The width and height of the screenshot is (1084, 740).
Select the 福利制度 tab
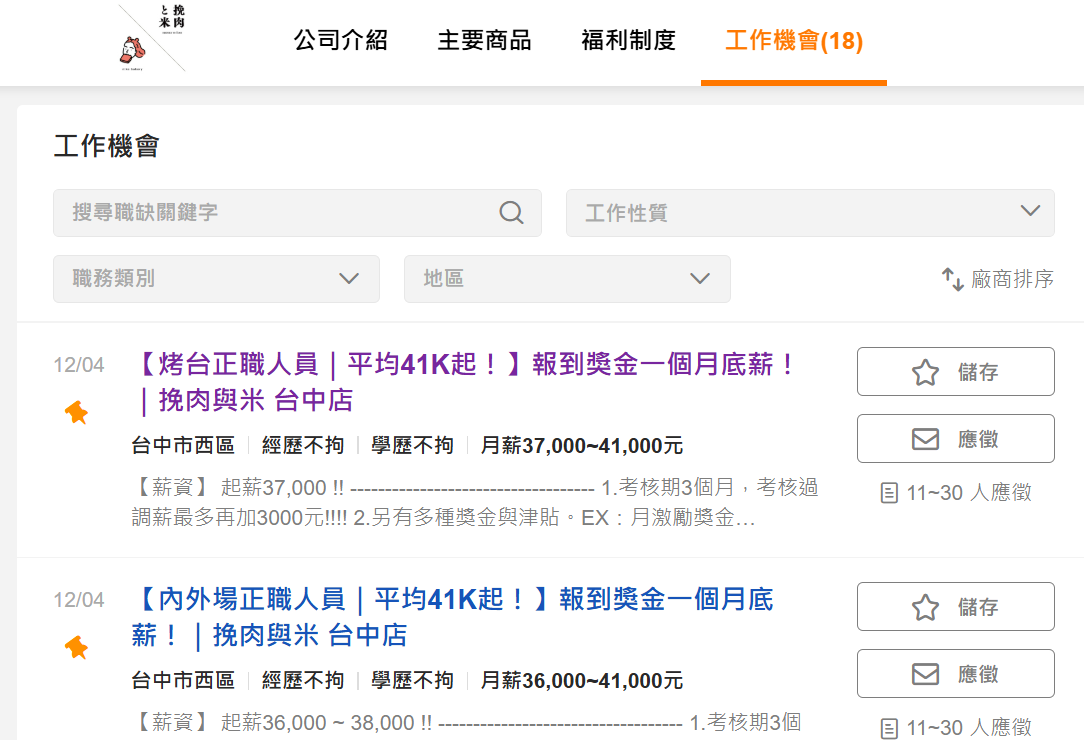[x=628, y=41]
